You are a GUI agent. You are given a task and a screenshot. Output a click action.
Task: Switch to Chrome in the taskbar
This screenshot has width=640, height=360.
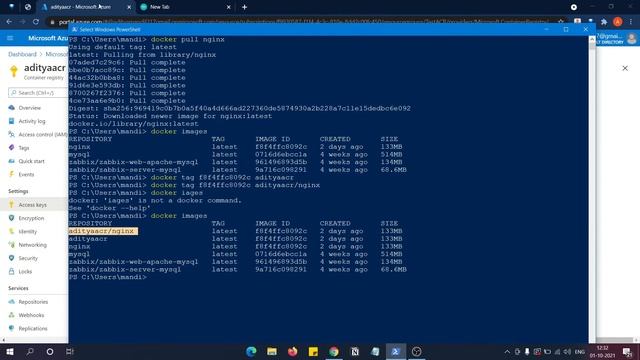click(334, 351)
